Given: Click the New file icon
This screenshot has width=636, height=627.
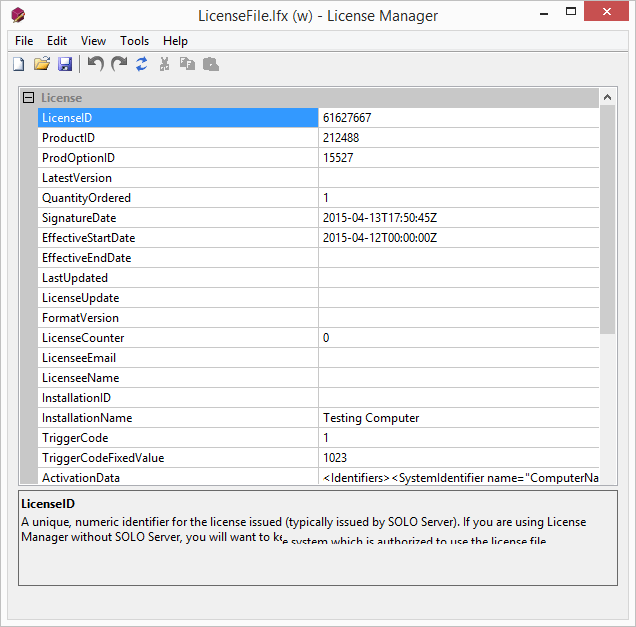Looking at the screenshot, I should tap(18, 64).
